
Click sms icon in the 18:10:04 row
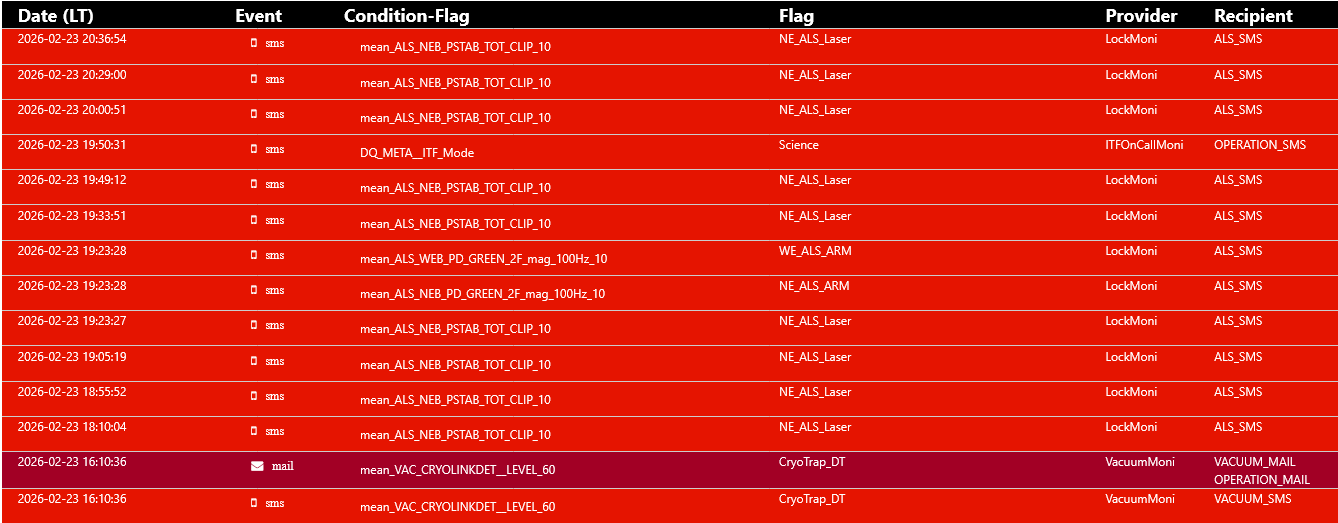tap(254, 431)
